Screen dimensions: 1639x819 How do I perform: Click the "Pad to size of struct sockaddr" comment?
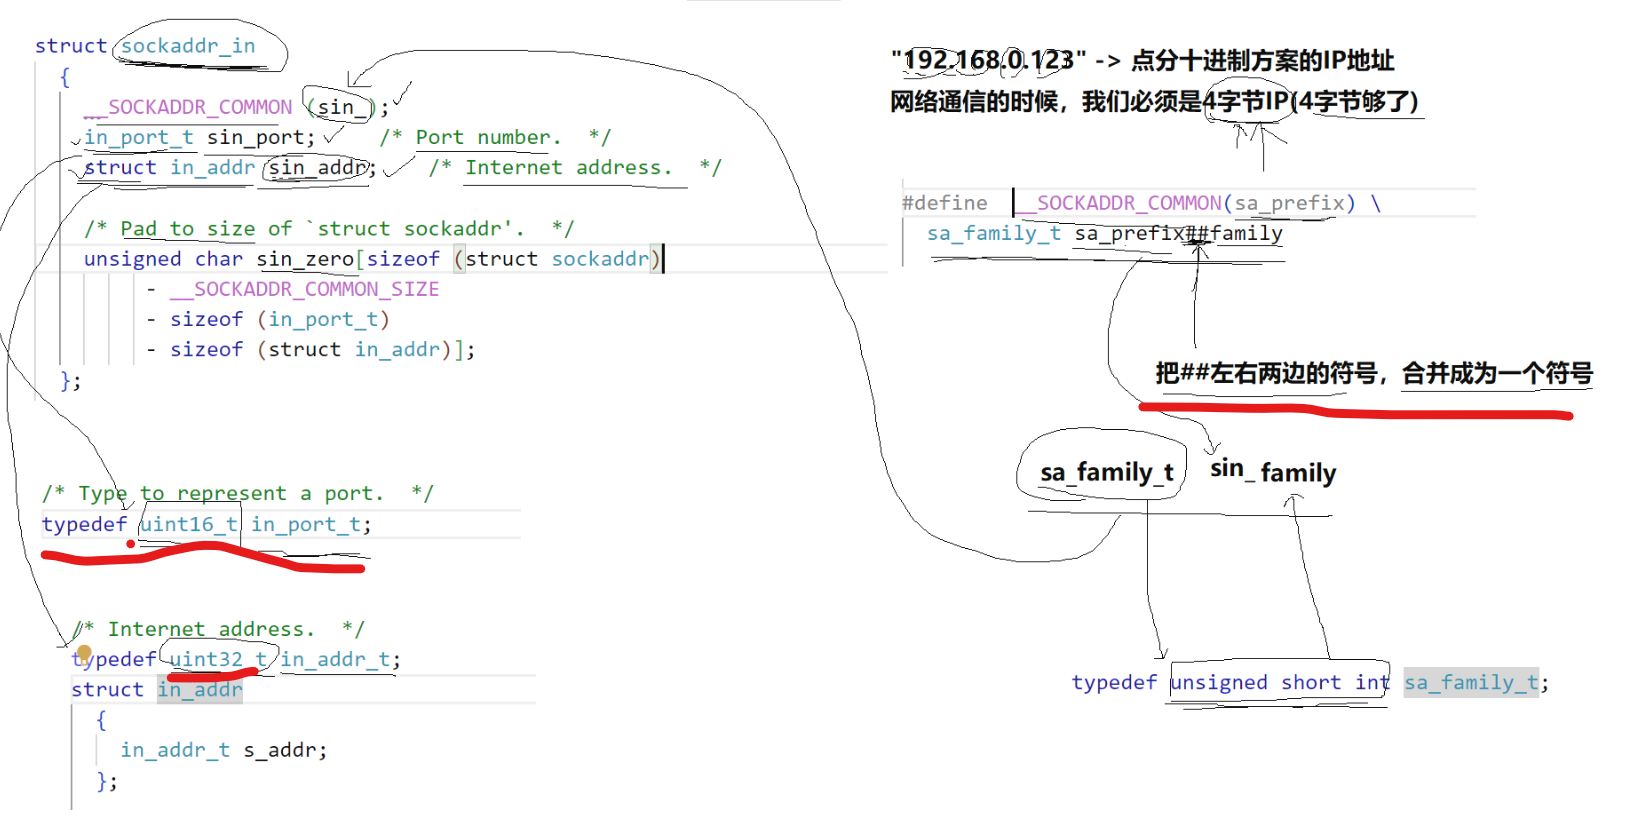[329, 229]
